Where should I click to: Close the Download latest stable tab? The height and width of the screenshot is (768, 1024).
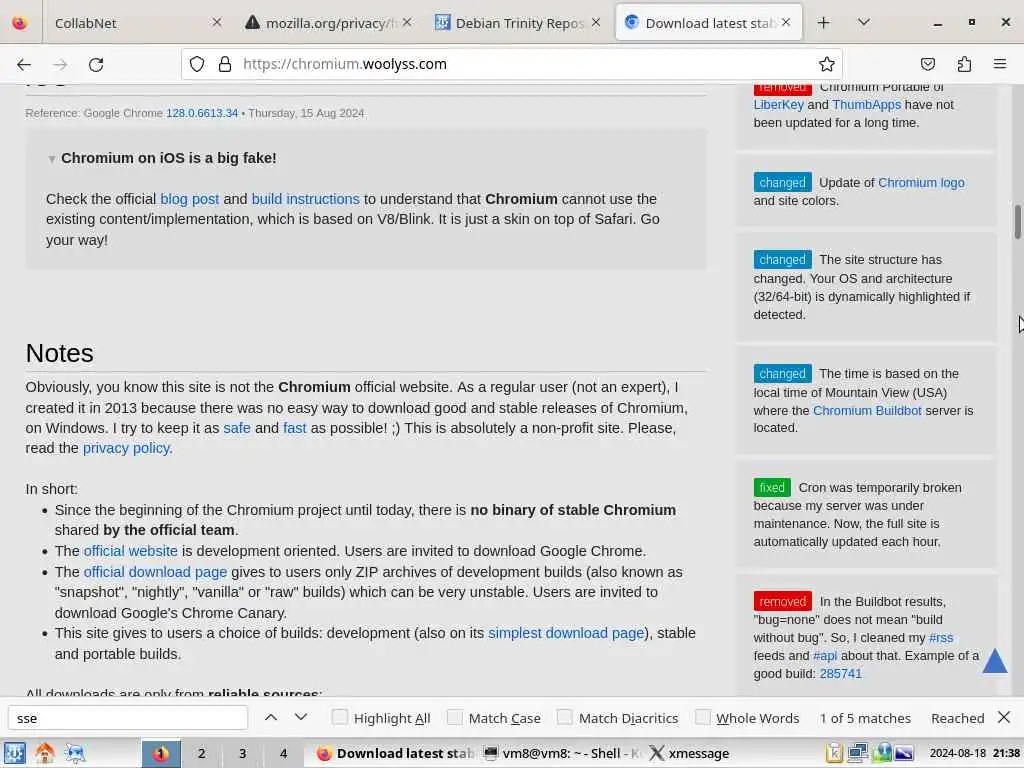click(x=786, y=22)
